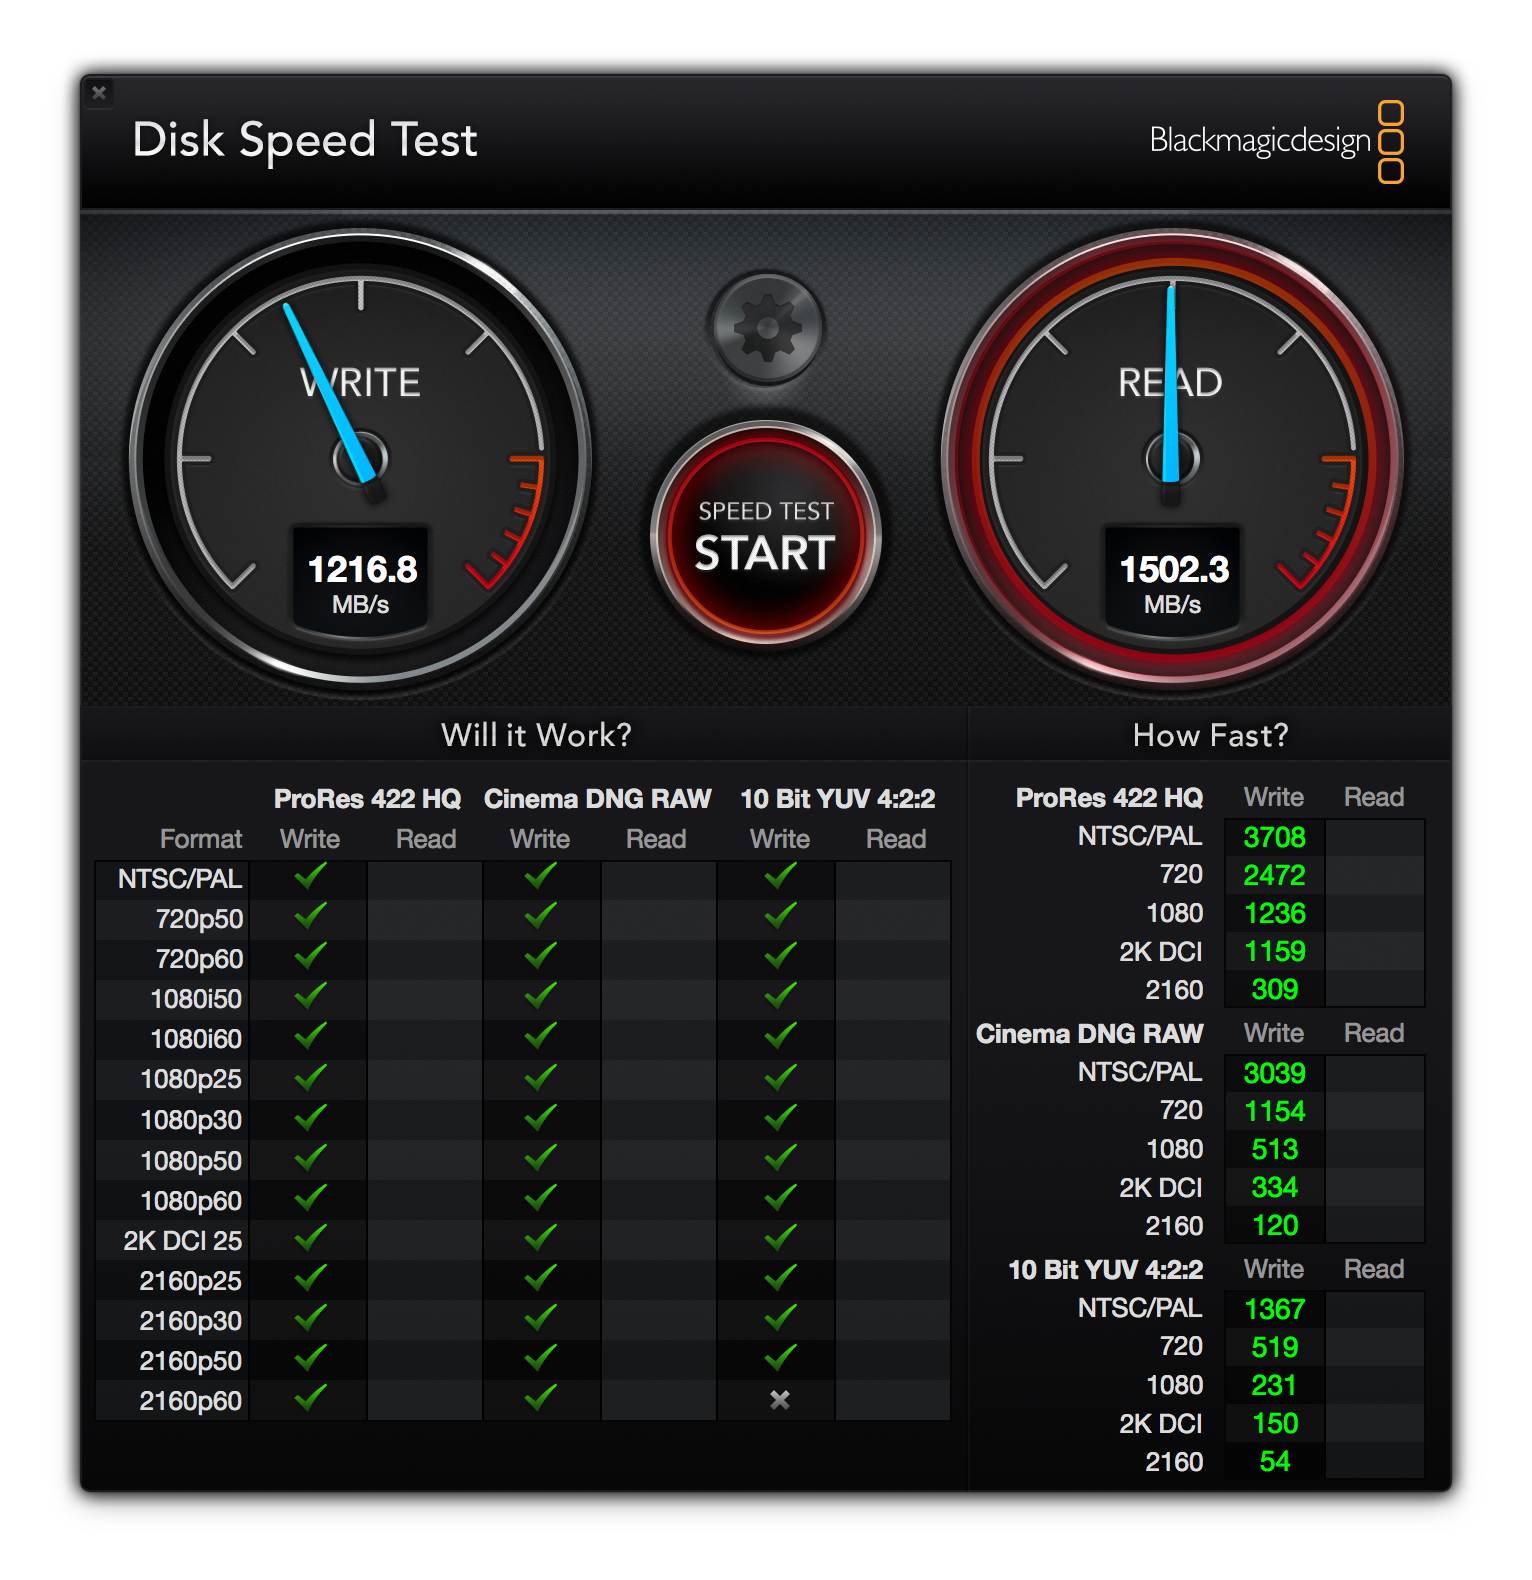Click 10 Bit YUV 1080p60 write checkmark
The width and height of the screenshot is (1532, 1580).
[x=781, y=1198]
